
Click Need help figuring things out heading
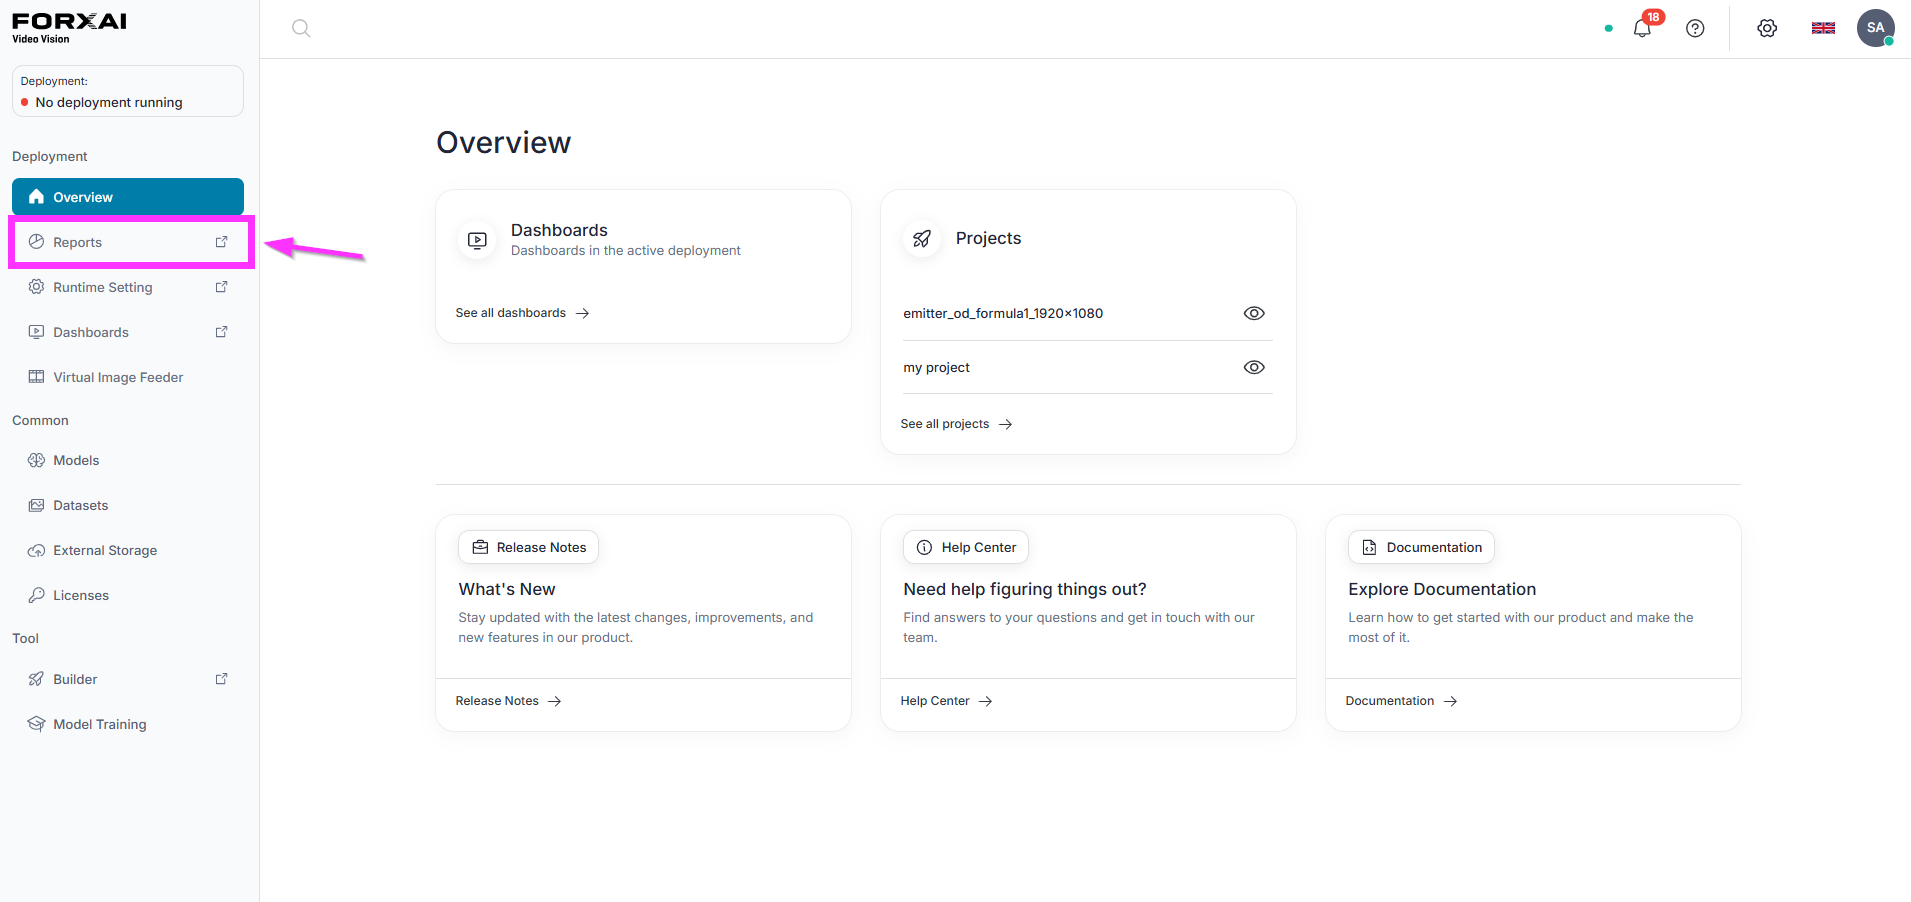tap(1025, 589)
